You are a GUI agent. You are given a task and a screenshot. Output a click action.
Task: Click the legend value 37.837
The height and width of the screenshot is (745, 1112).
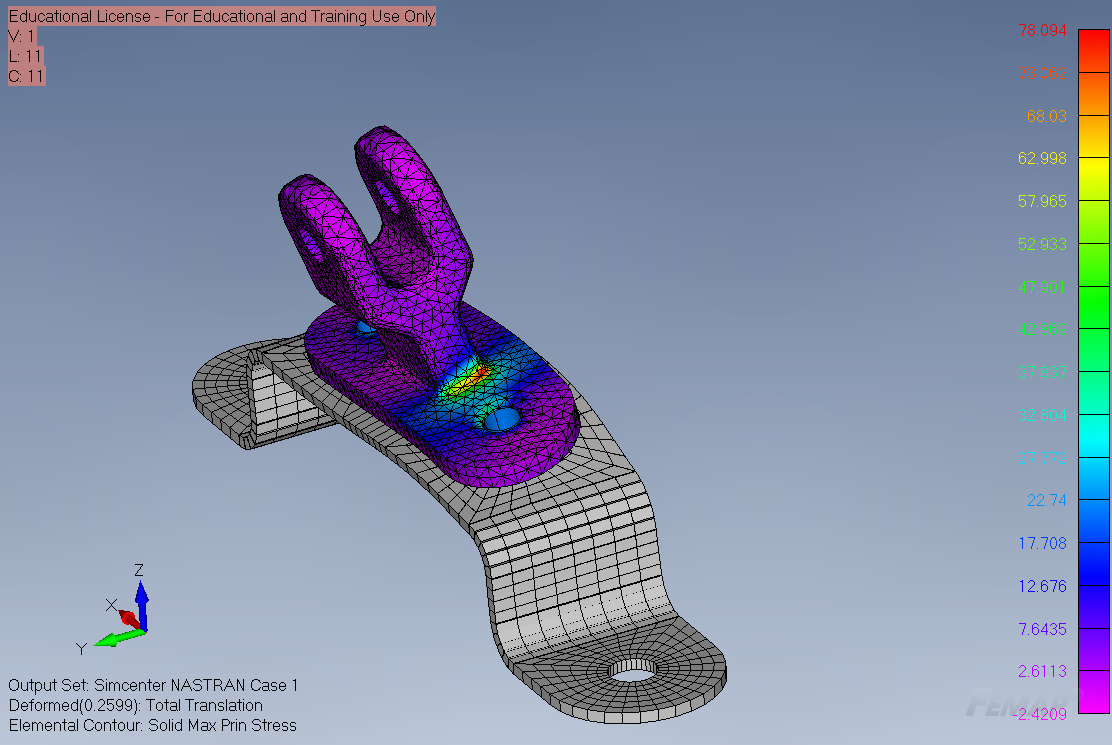coord(1042,372)
